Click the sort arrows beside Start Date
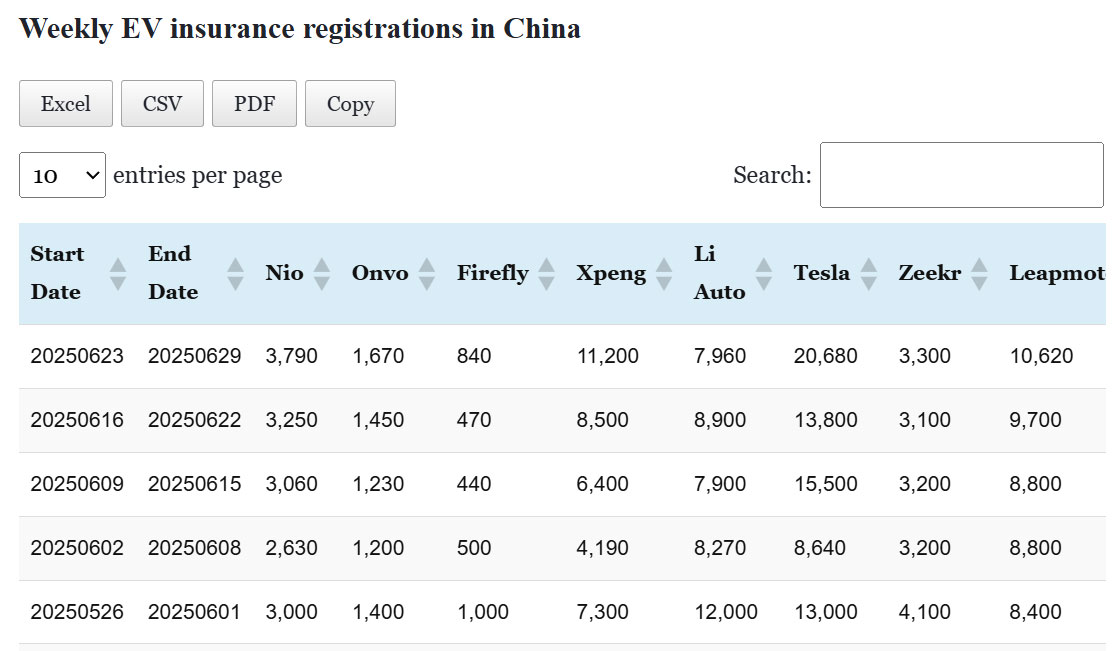The width and height of the screenshot is (1113, 651). pyautogui.click(x=118, y=274)
